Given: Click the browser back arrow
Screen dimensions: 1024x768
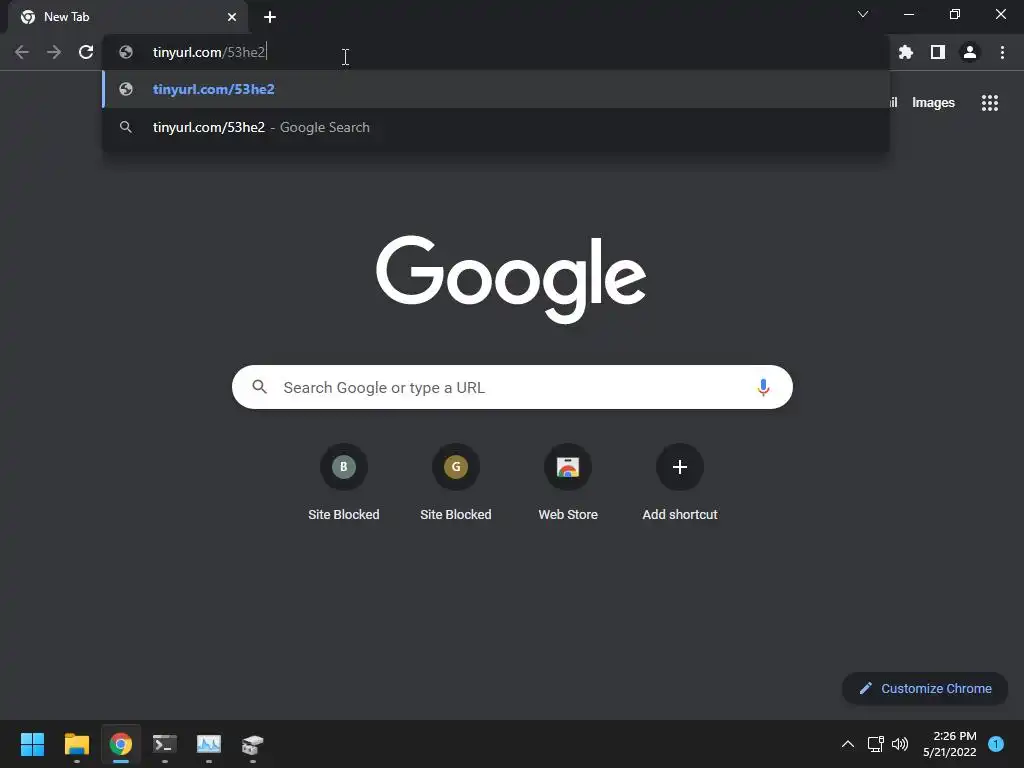Looking at the screenshot, I should point(22,52).
